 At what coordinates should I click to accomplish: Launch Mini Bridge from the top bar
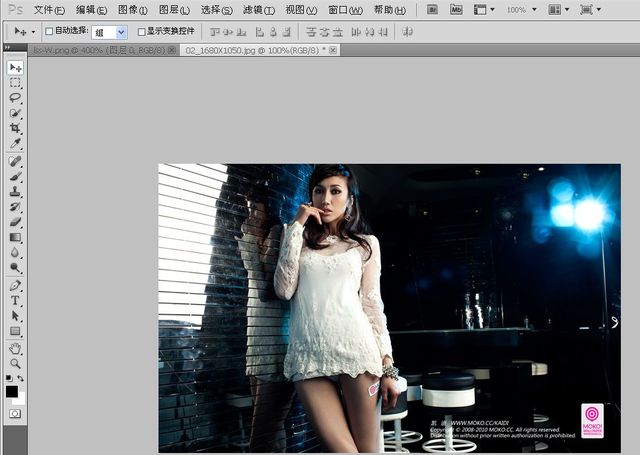[456, 9]
